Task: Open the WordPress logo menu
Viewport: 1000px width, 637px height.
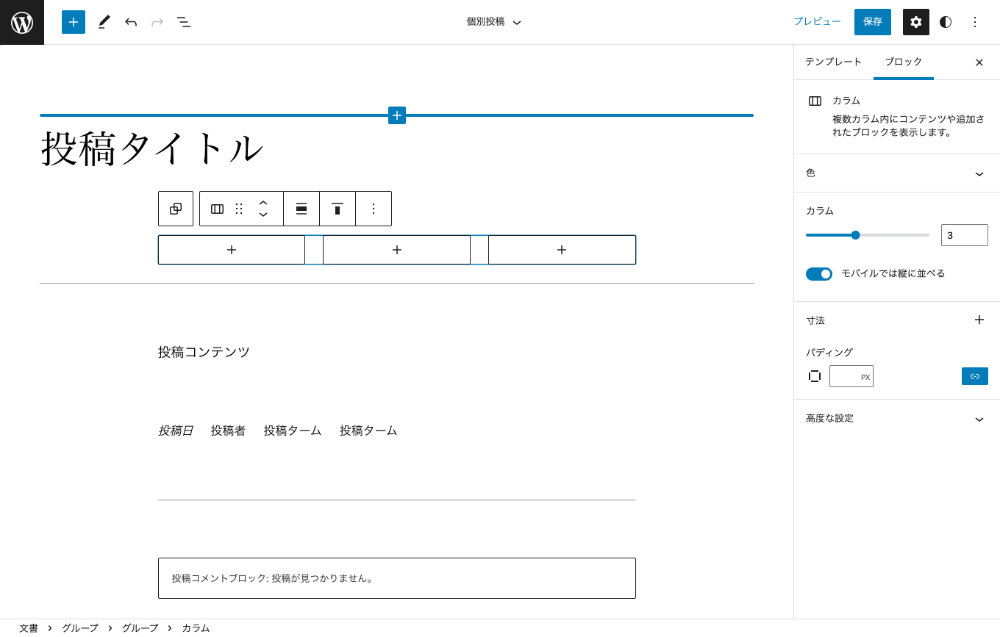Action: (x=22, y=22)
